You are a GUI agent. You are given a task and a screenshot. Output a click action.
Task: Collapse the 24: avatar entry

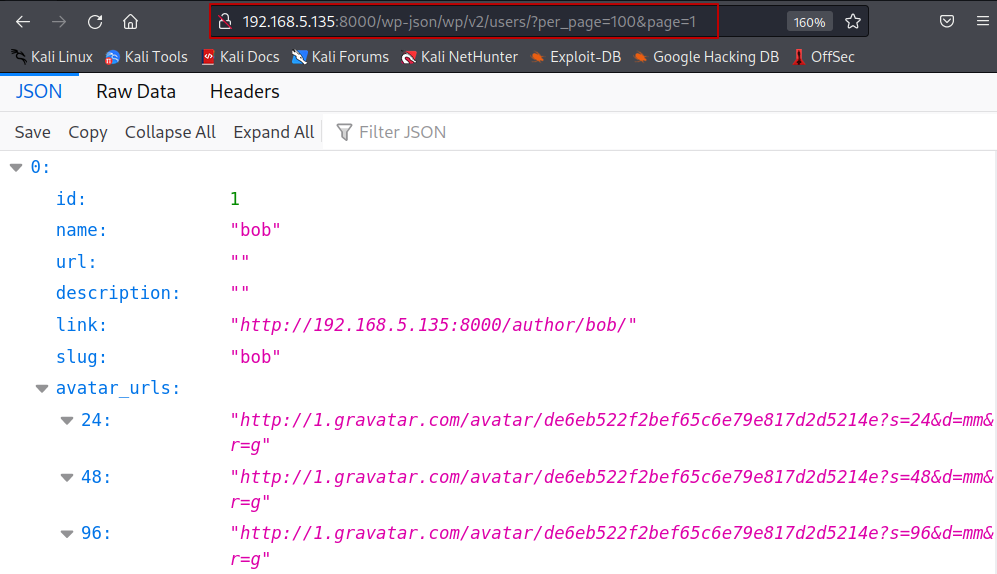[67, 420]
